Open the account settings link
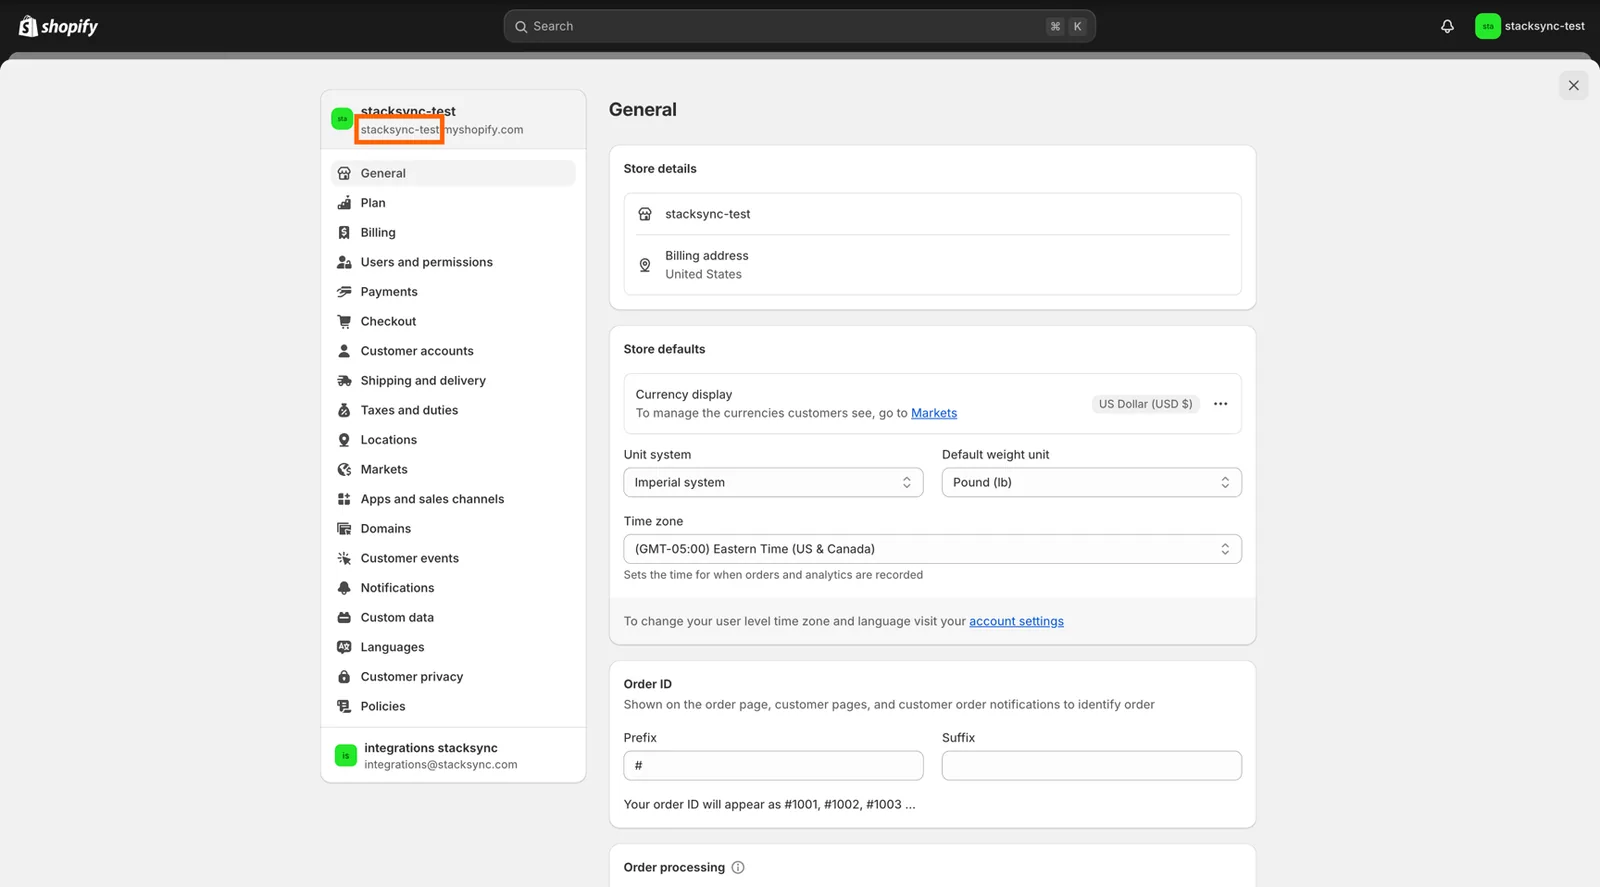Screen dimensions: 1600x887 (x=1016, y=621)
